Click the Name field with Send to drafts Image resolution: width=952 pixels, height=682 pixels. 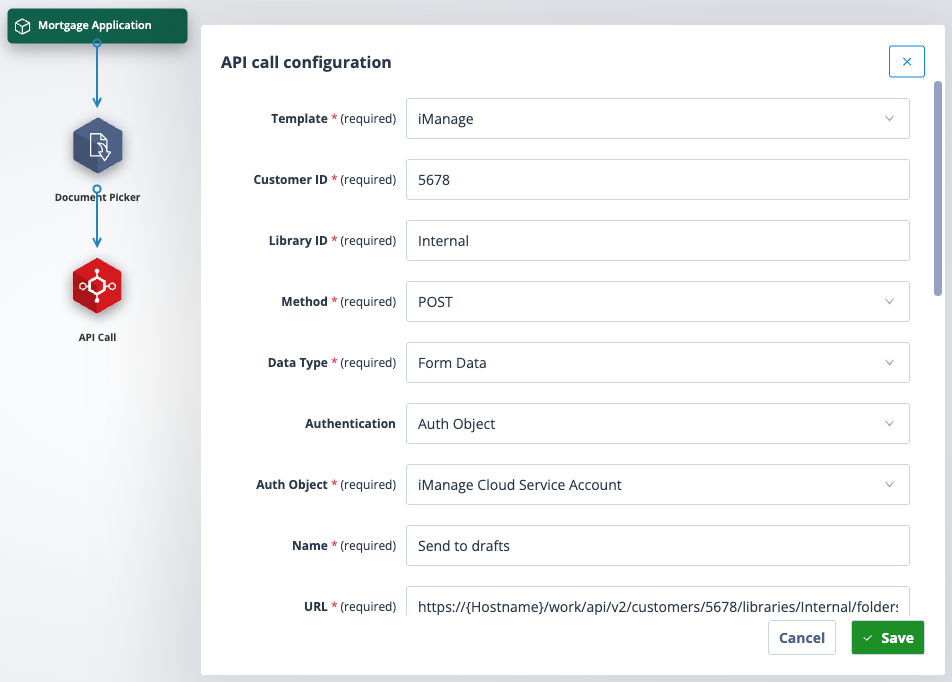click(658, 545)
